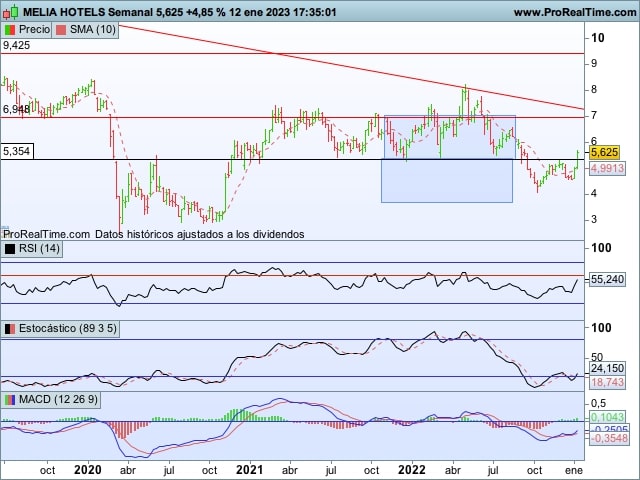640x480 pixels.
Task: Open the www.ProRealTime.com link in header
Action: (575, 12)
